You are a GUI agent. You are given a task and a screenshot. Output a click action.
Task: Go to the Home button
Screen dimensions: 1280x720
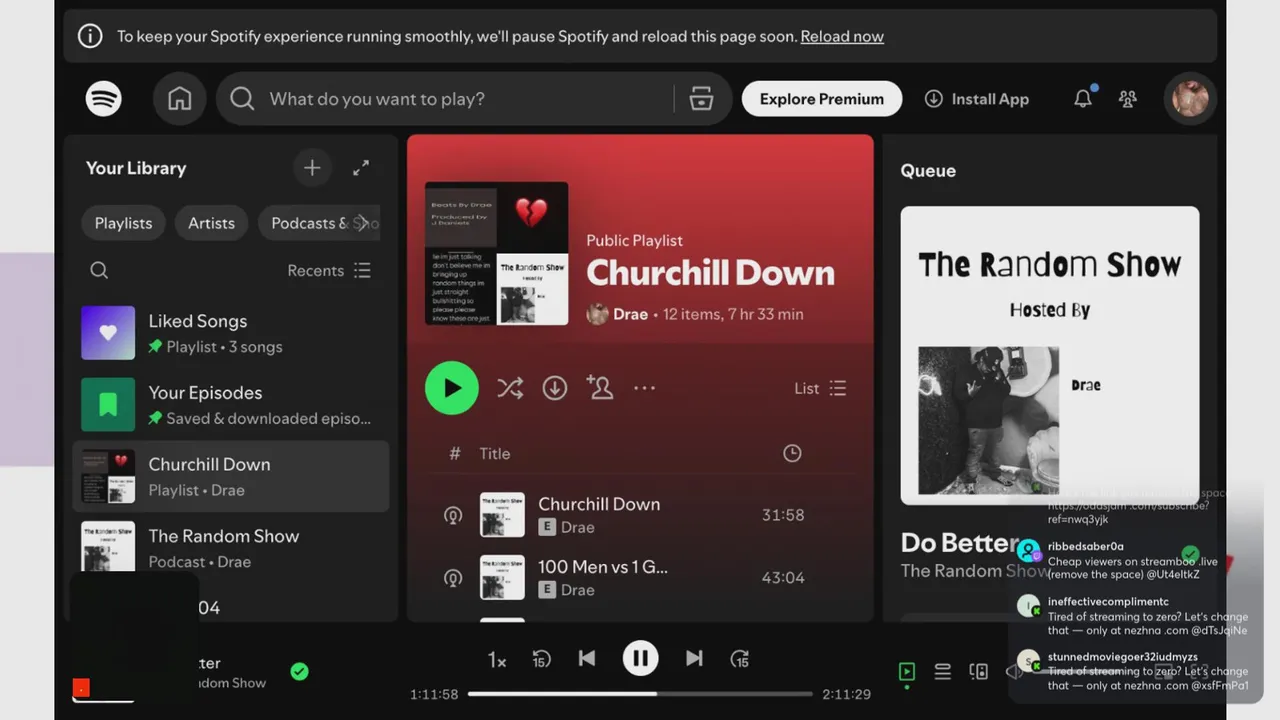[180, 99]
